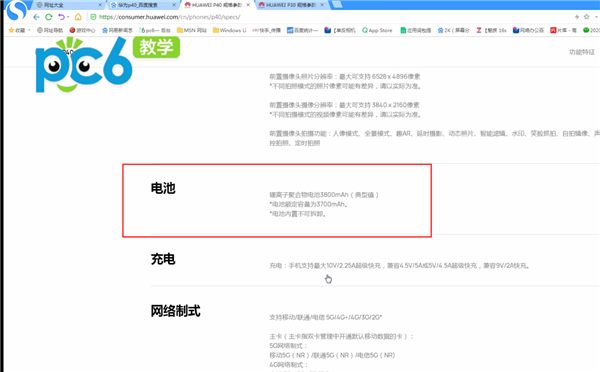The width and height of the screenshot is (600, 372).
Task: Click the purple undo-close-tab arrow
Action: pos(61,17)
